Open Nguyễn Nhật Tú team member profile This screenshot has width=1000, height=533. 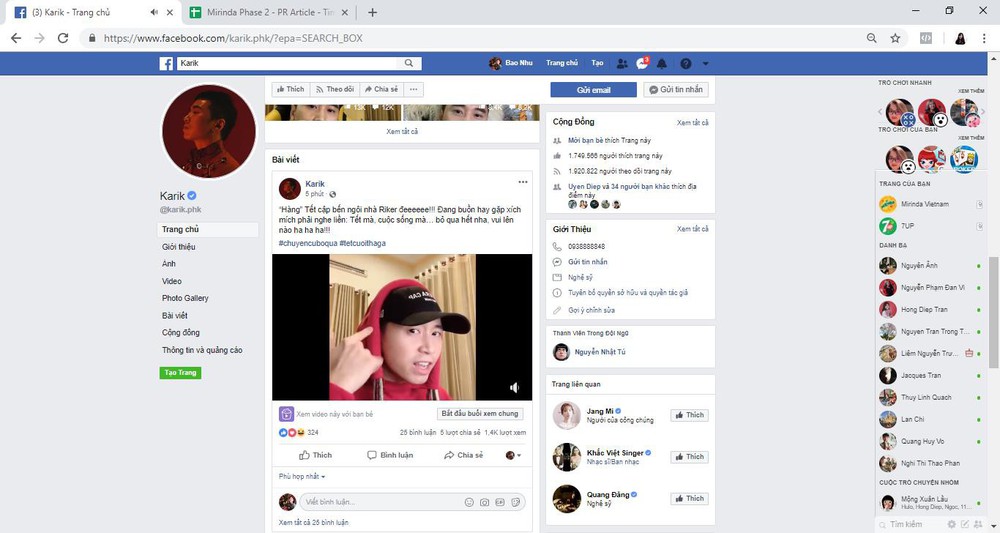[x=599, y=352]
